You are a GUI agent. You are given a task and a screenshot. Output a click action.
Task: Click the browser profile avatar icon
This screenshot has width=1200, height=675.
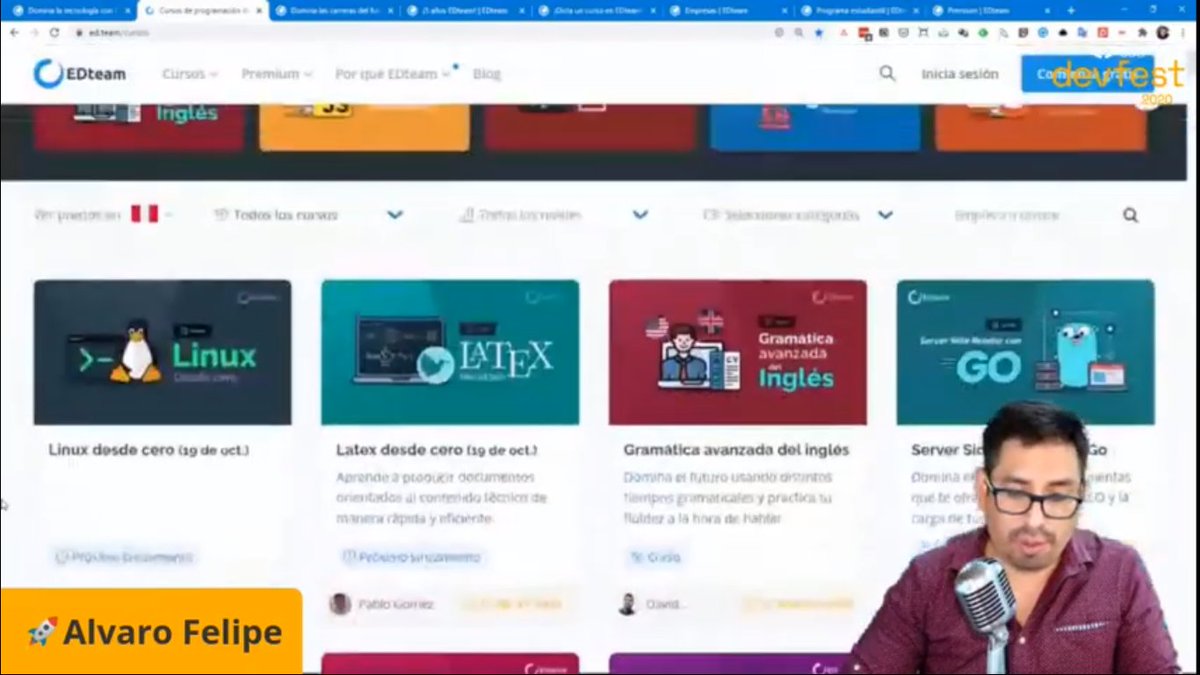(1163, 32)
